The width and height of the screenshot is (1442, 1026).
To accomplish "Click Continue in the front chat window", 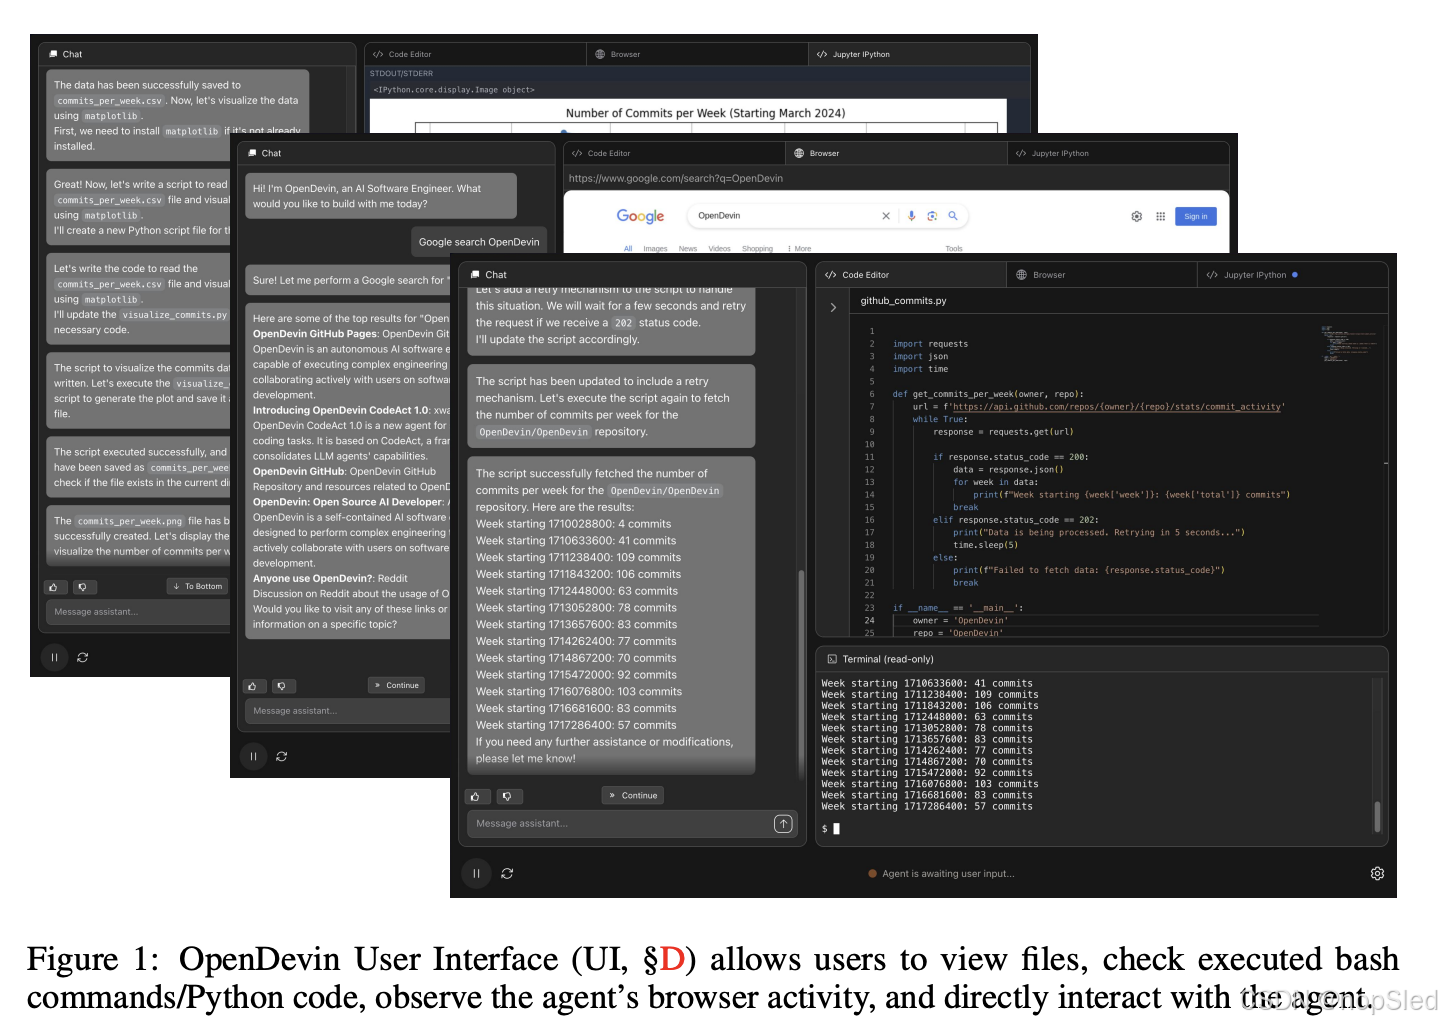I will (x=633, y=795).
